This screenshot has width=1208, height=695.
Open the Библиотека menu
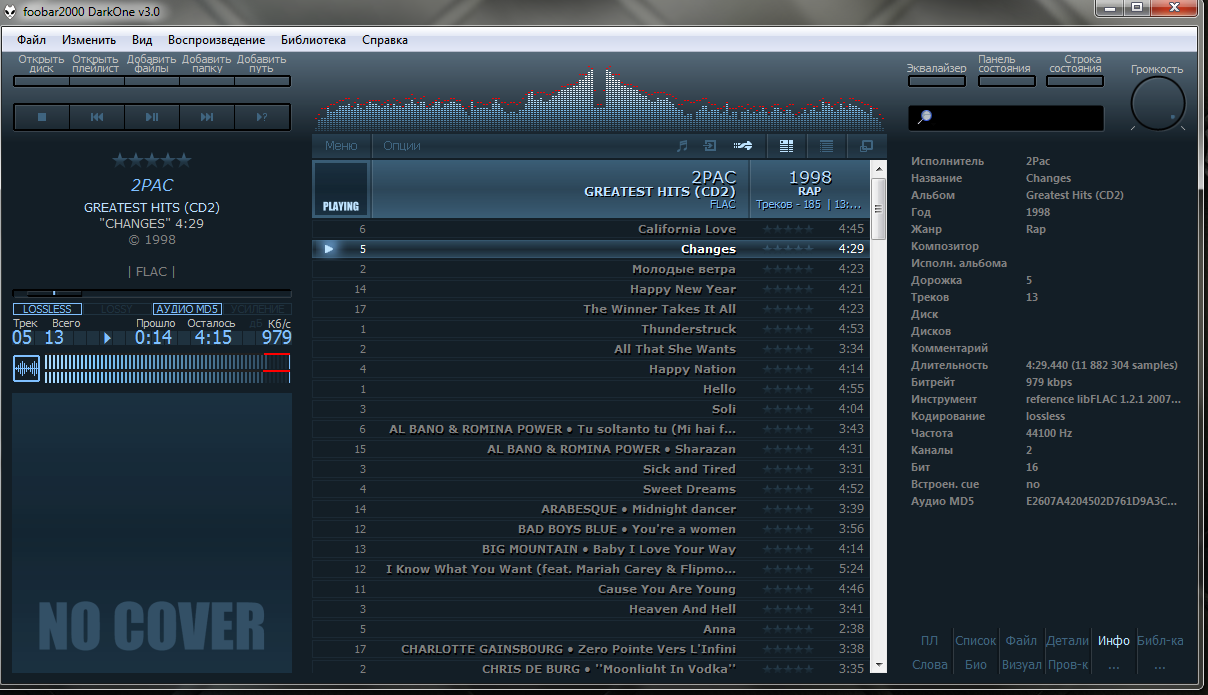(x=314, y=40)
